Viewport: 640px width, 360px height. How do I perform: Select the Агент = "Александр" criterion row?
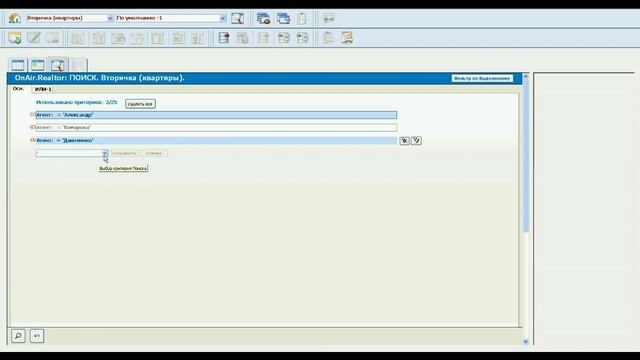pos(216,115)
